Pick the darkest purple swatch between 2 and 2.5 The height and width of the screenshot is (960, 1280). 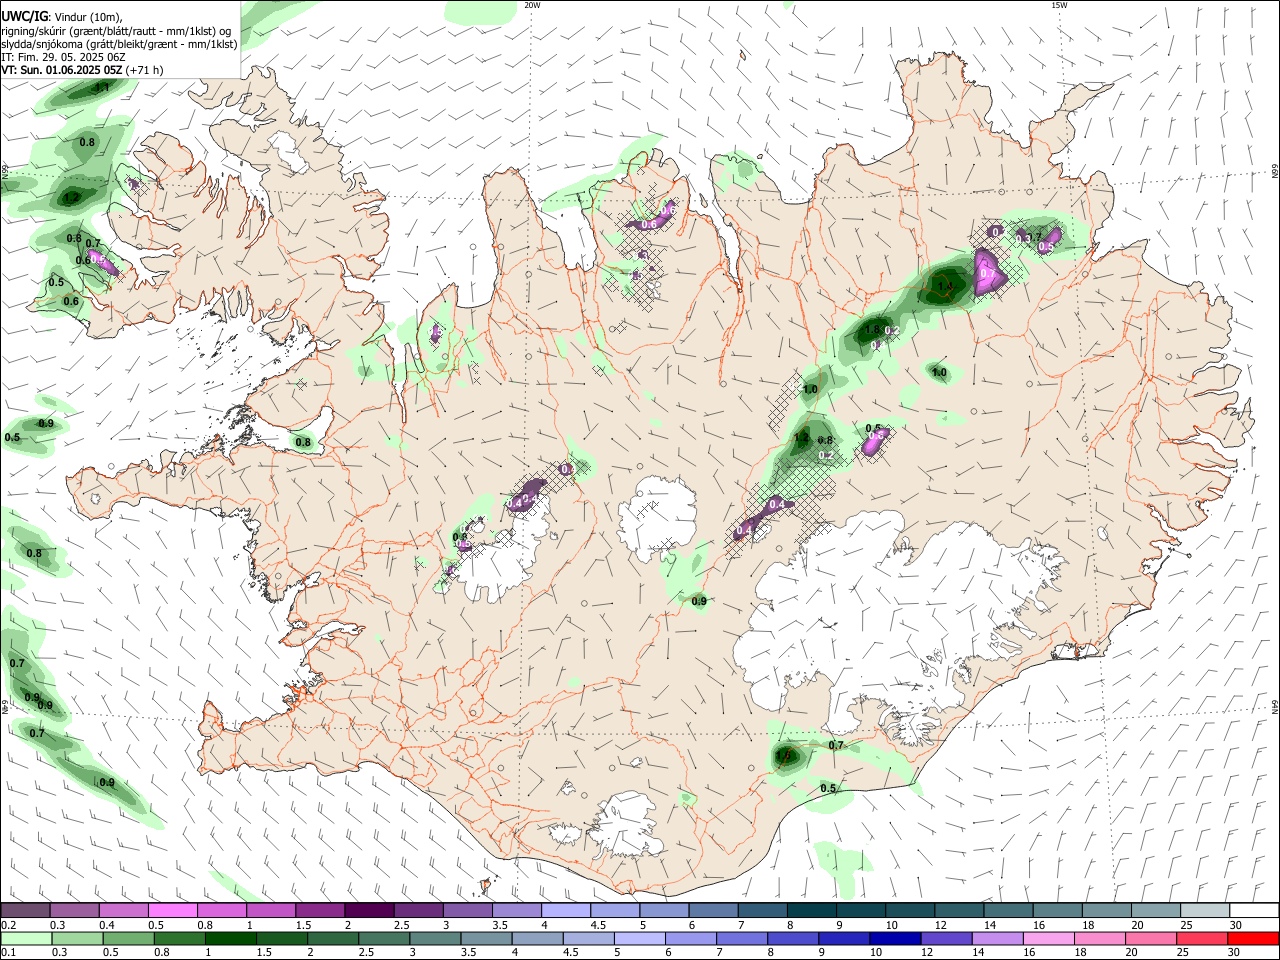369,911
